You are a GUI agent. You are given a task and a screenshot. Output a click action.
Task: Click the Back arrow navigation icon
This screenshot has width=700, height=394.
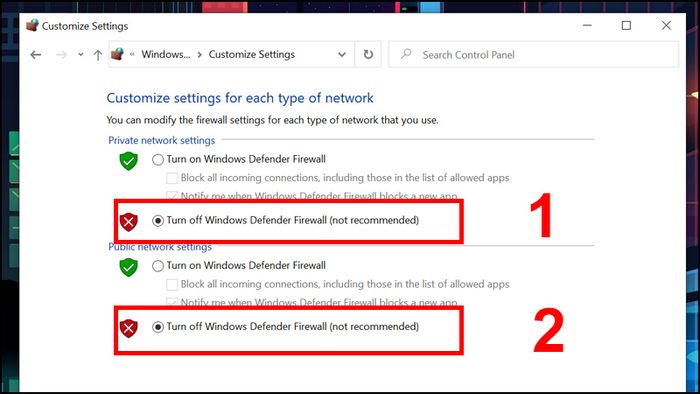pyautogui.click(x=36, y=55)
